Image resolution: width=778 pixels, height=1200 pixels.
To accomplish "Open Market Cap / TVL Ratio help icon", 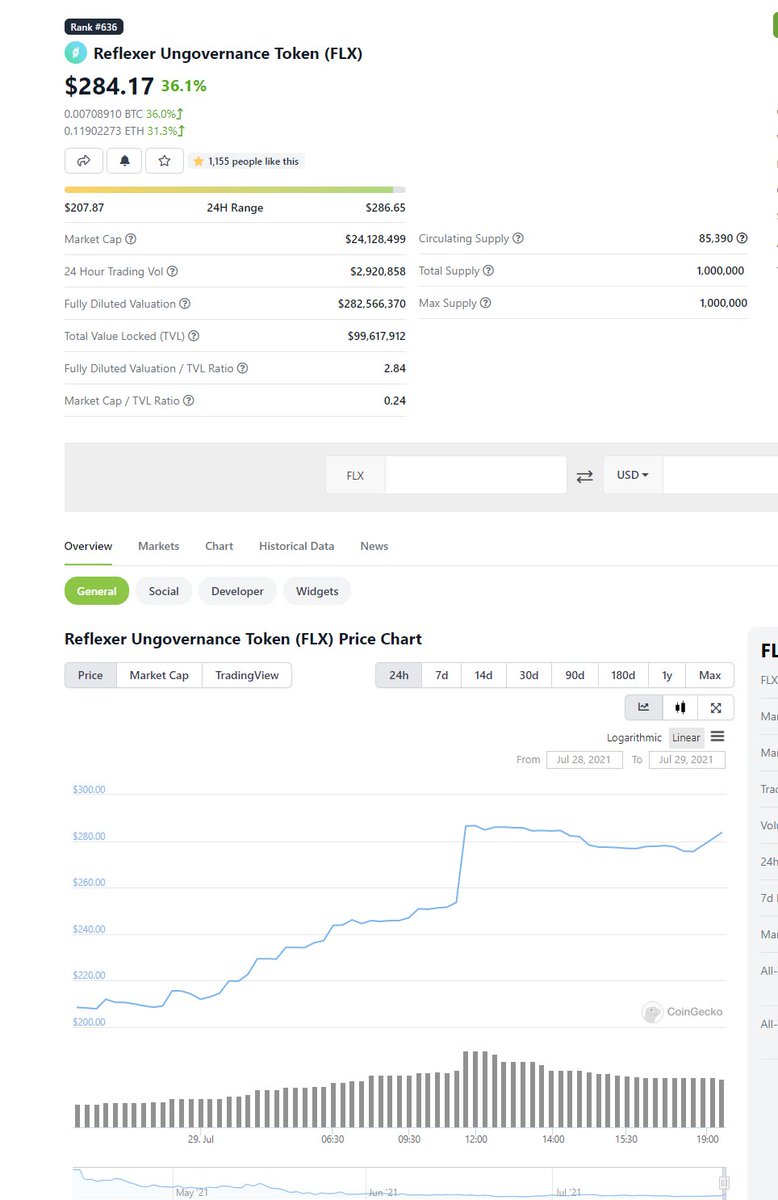I will pos(189,400).
